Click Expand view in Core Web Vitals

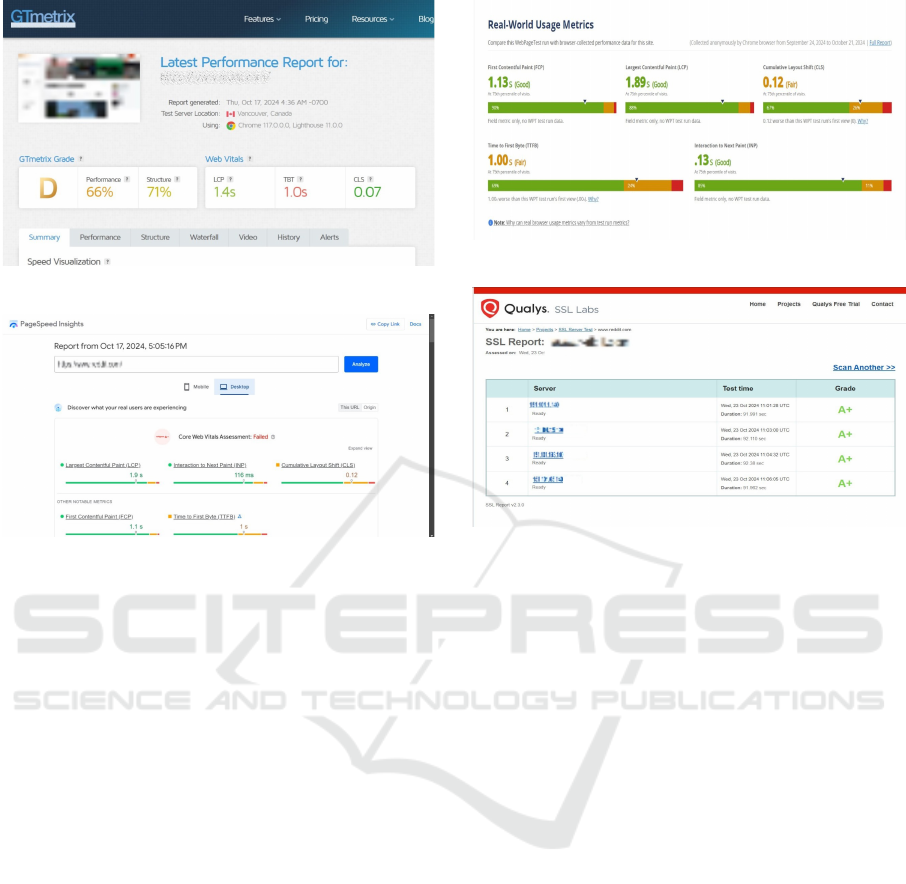point(360,448)
